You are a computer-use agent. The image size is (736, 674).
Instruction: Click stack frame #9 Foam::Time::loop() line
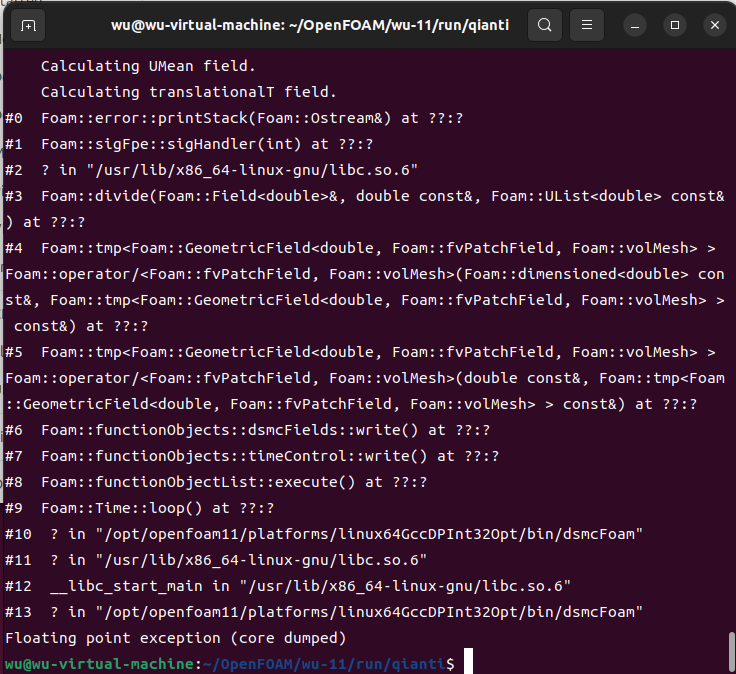tap(144, 508)
